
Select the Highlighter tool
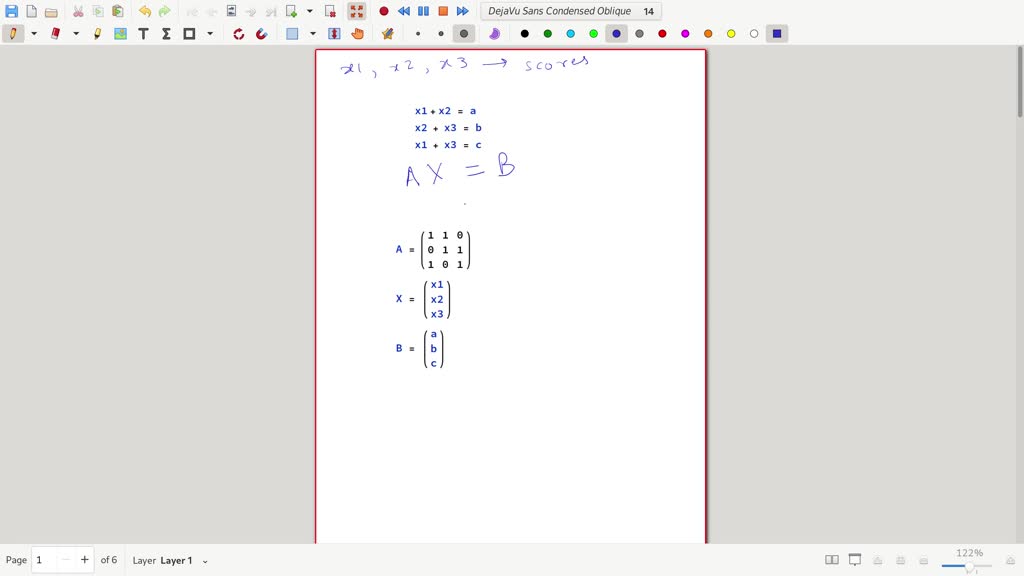point(97,33)
